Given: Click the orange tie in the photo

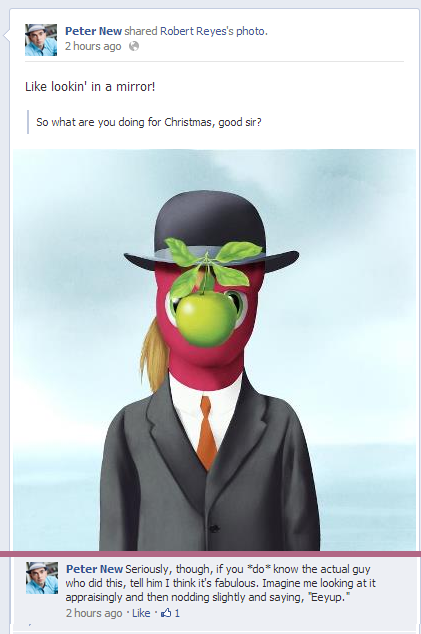Looking at the screenshot, I should (x=207, y=432).
